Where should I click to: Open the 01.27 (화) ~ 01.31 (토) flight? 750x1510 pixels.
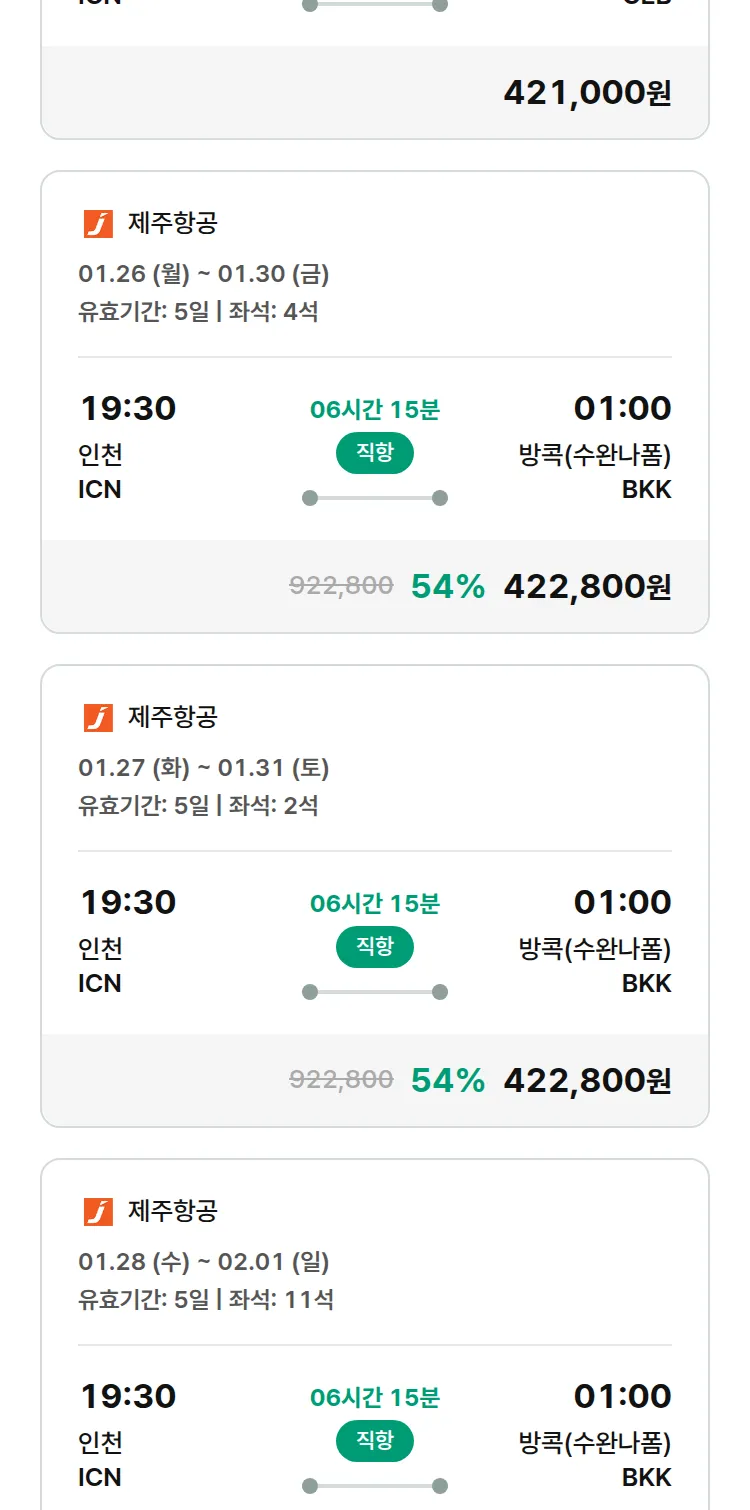tap(204, 767)
